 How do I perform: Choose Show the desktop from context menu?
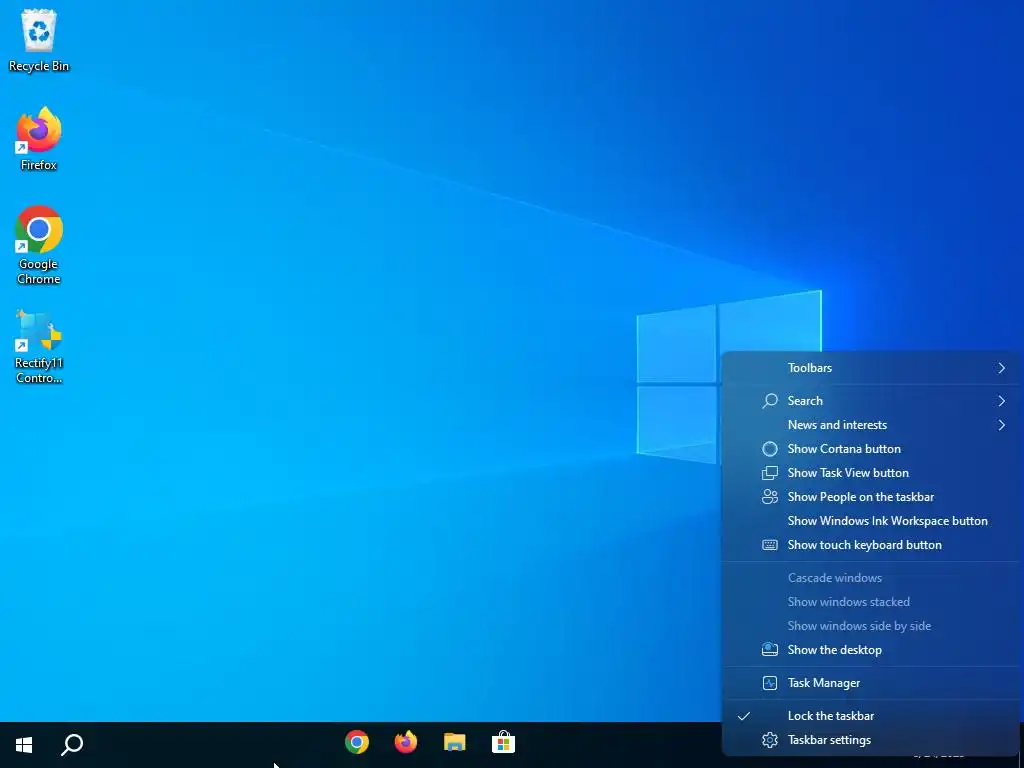click(x=871, y=650)
